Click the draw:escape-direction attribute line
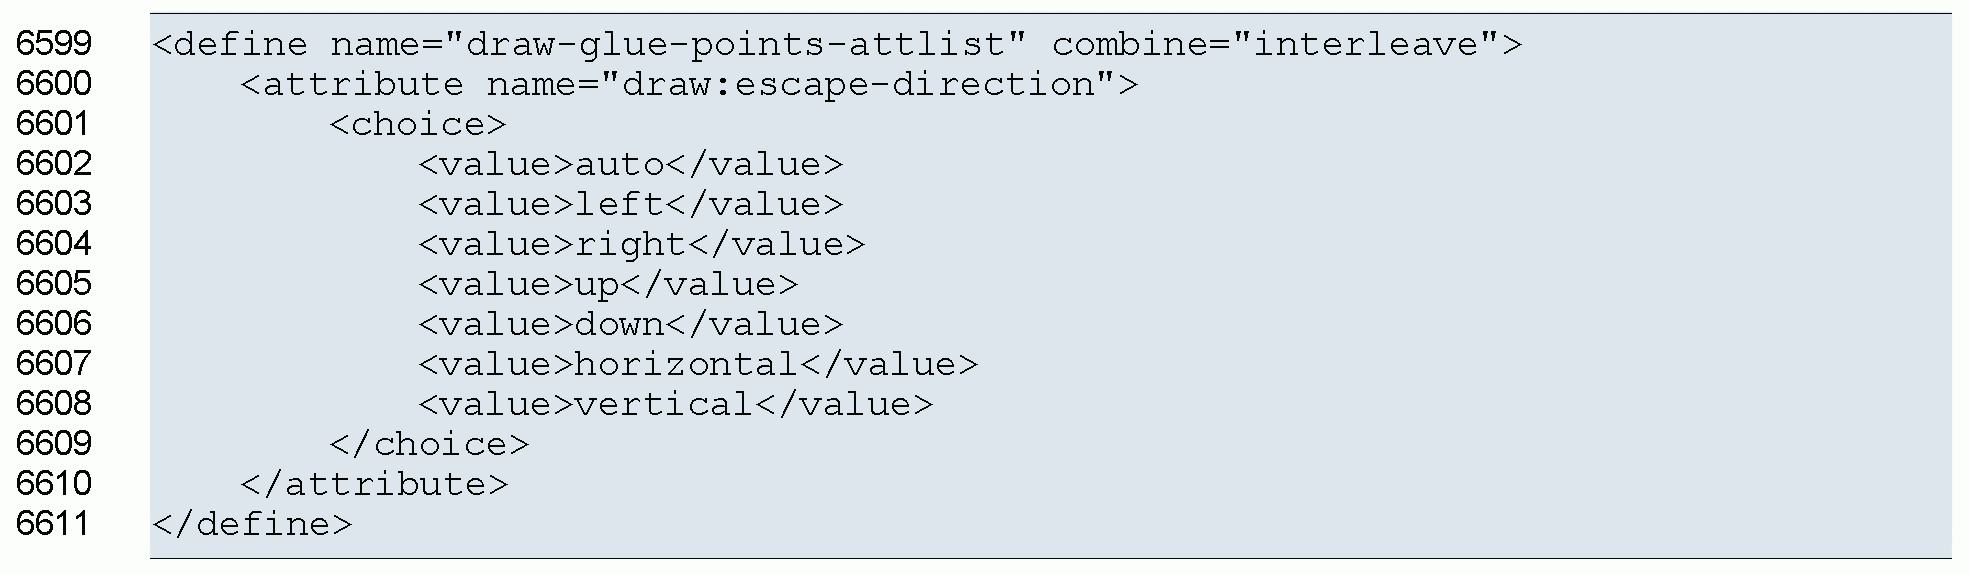 pos(688,85)
